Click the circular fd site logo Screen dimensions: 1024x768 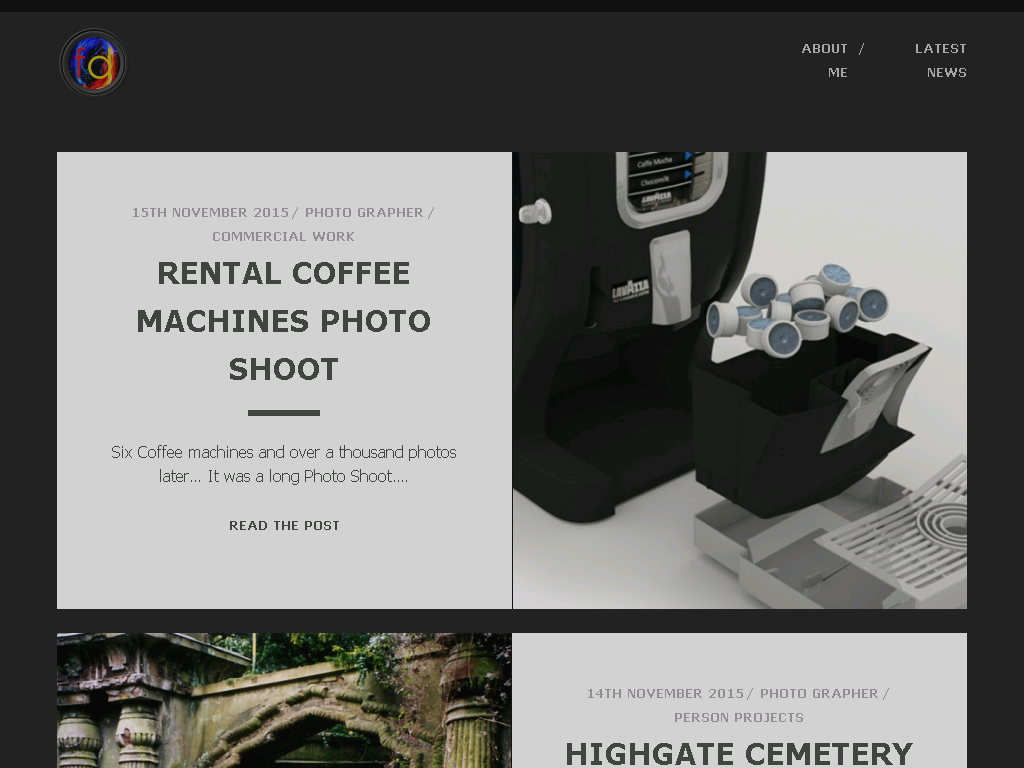click(x=93, y=63)
